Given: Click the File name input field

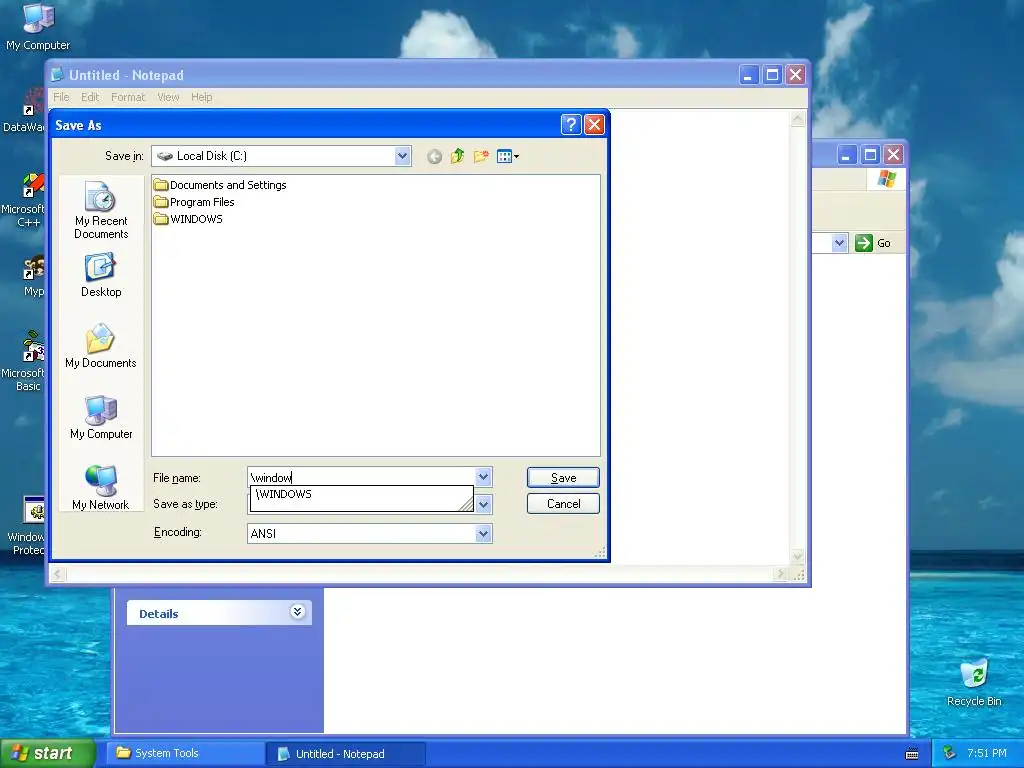Looking at the screenshot, I should coord(362,477).
